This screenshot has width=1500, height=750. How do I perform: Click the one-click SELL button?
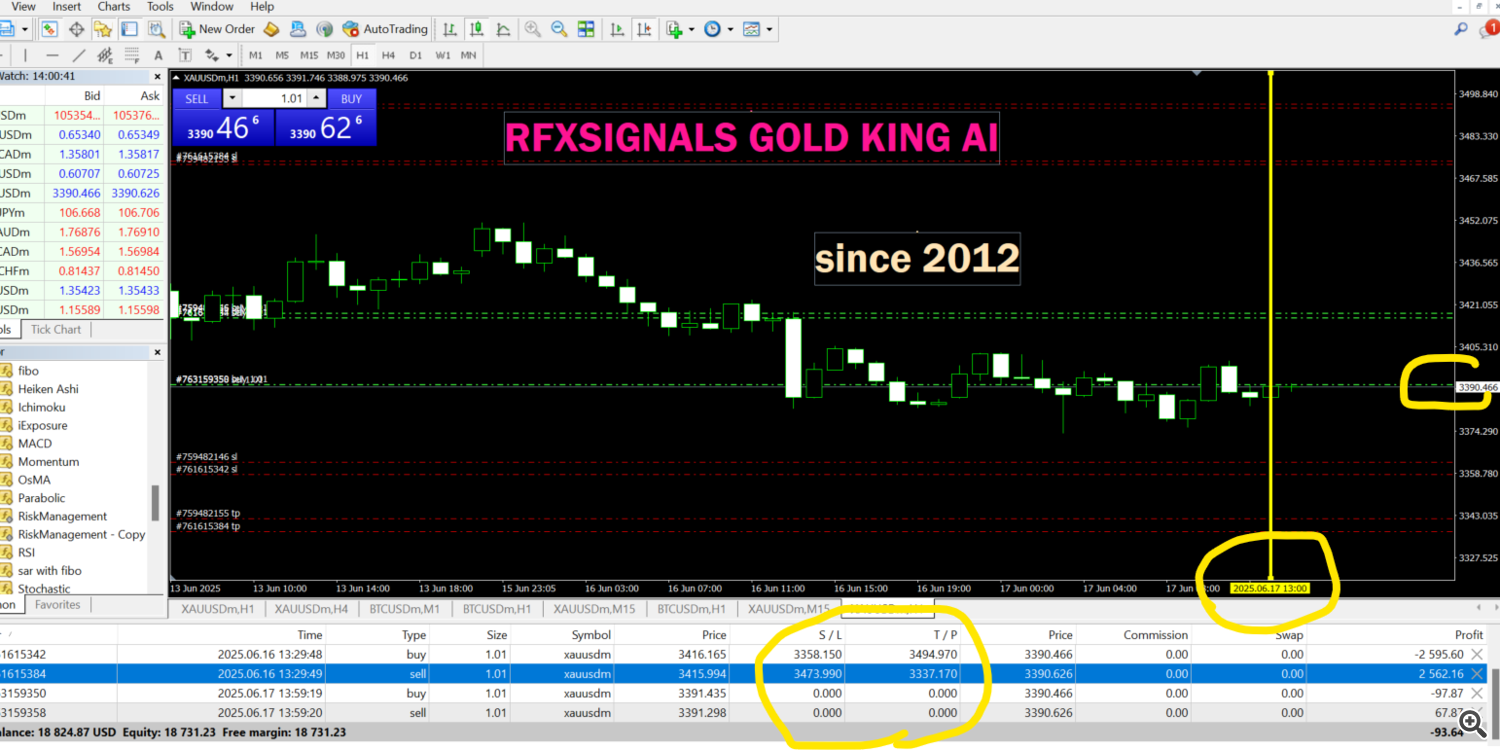[197, 98]
